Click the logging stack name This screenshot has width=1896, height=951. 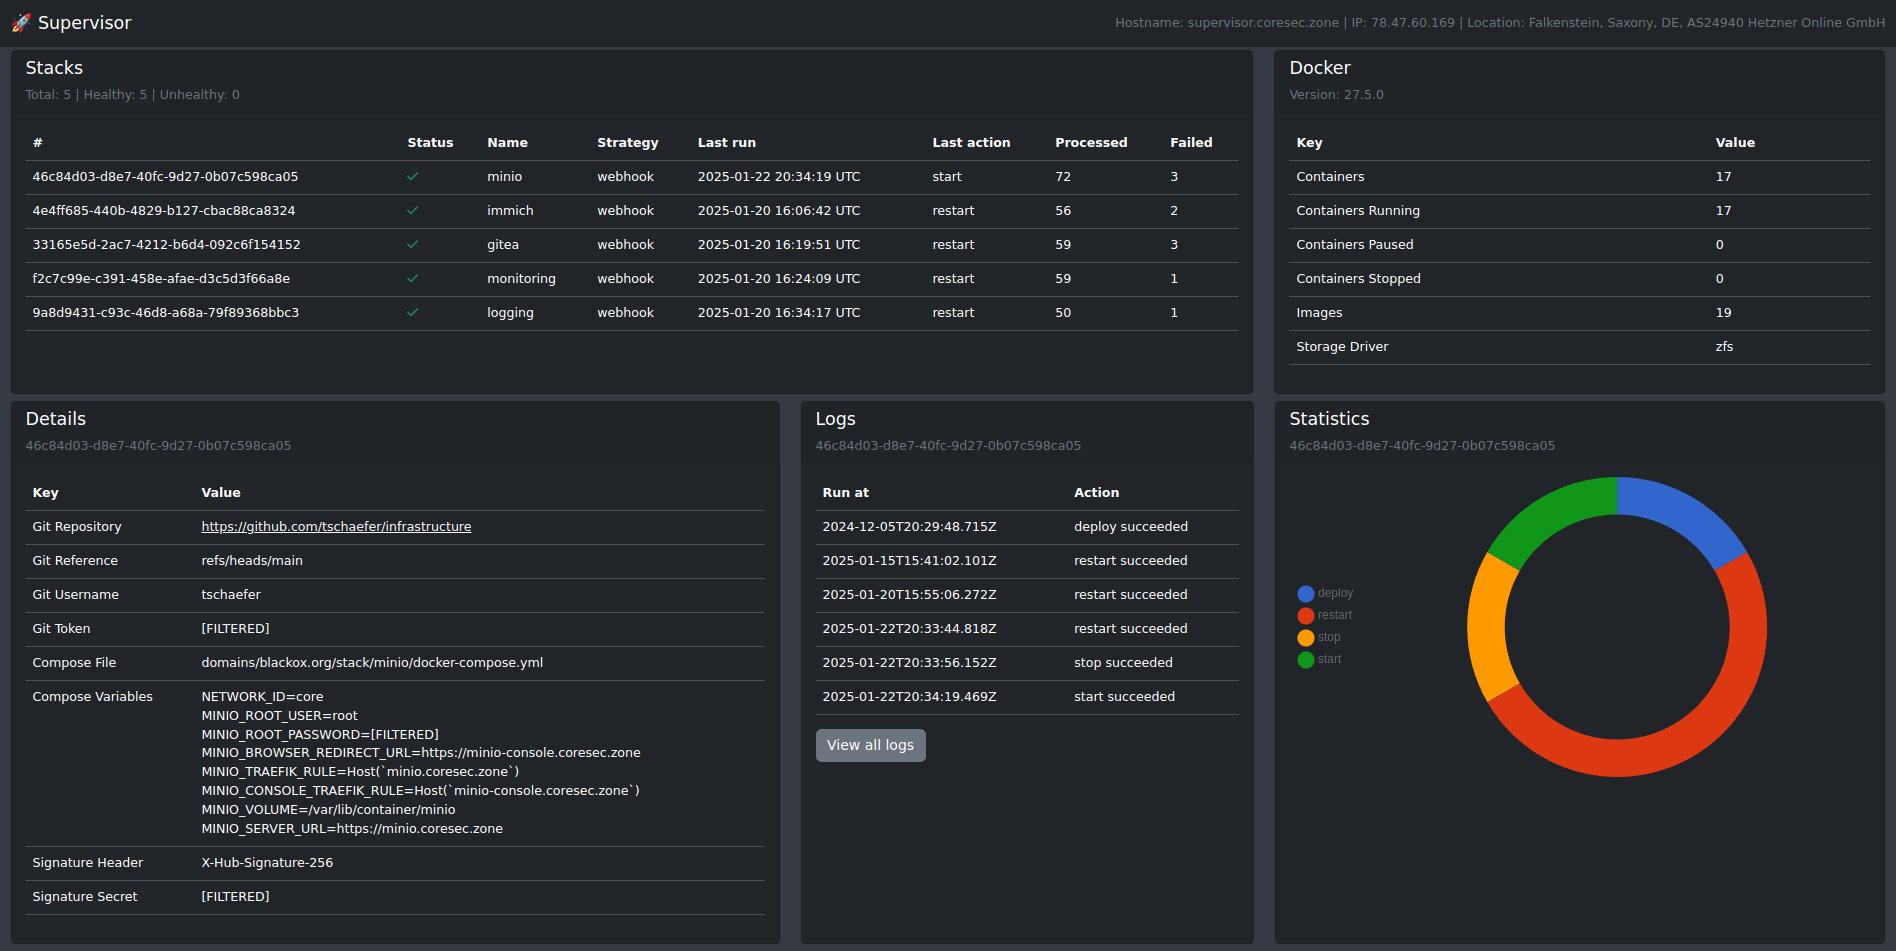510,313
